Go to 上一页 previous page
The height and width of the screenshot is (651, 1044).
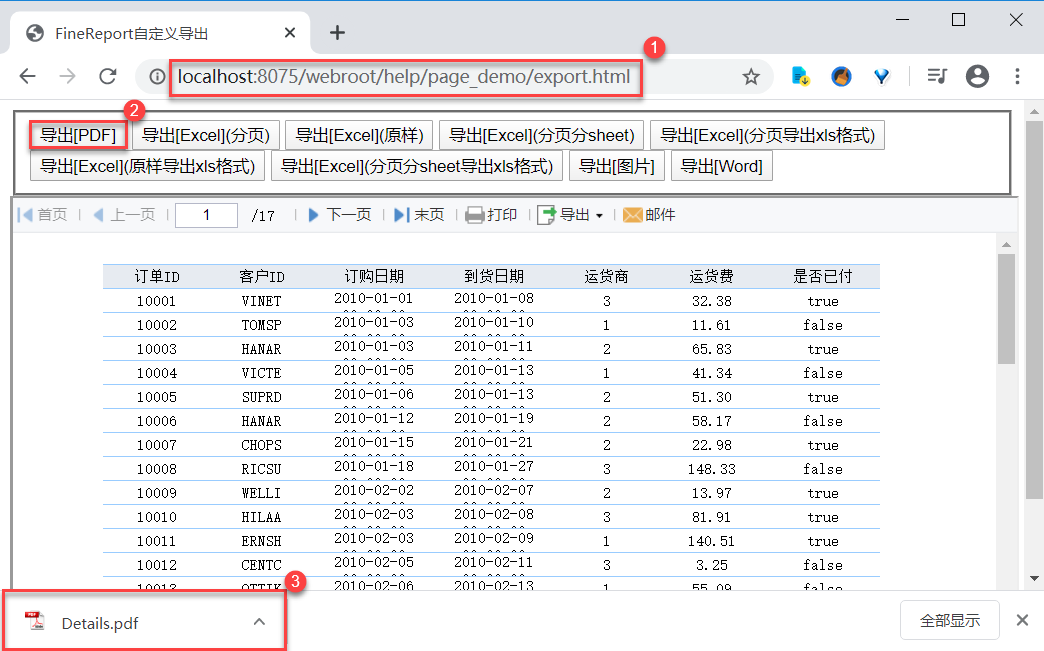point(125,215)
